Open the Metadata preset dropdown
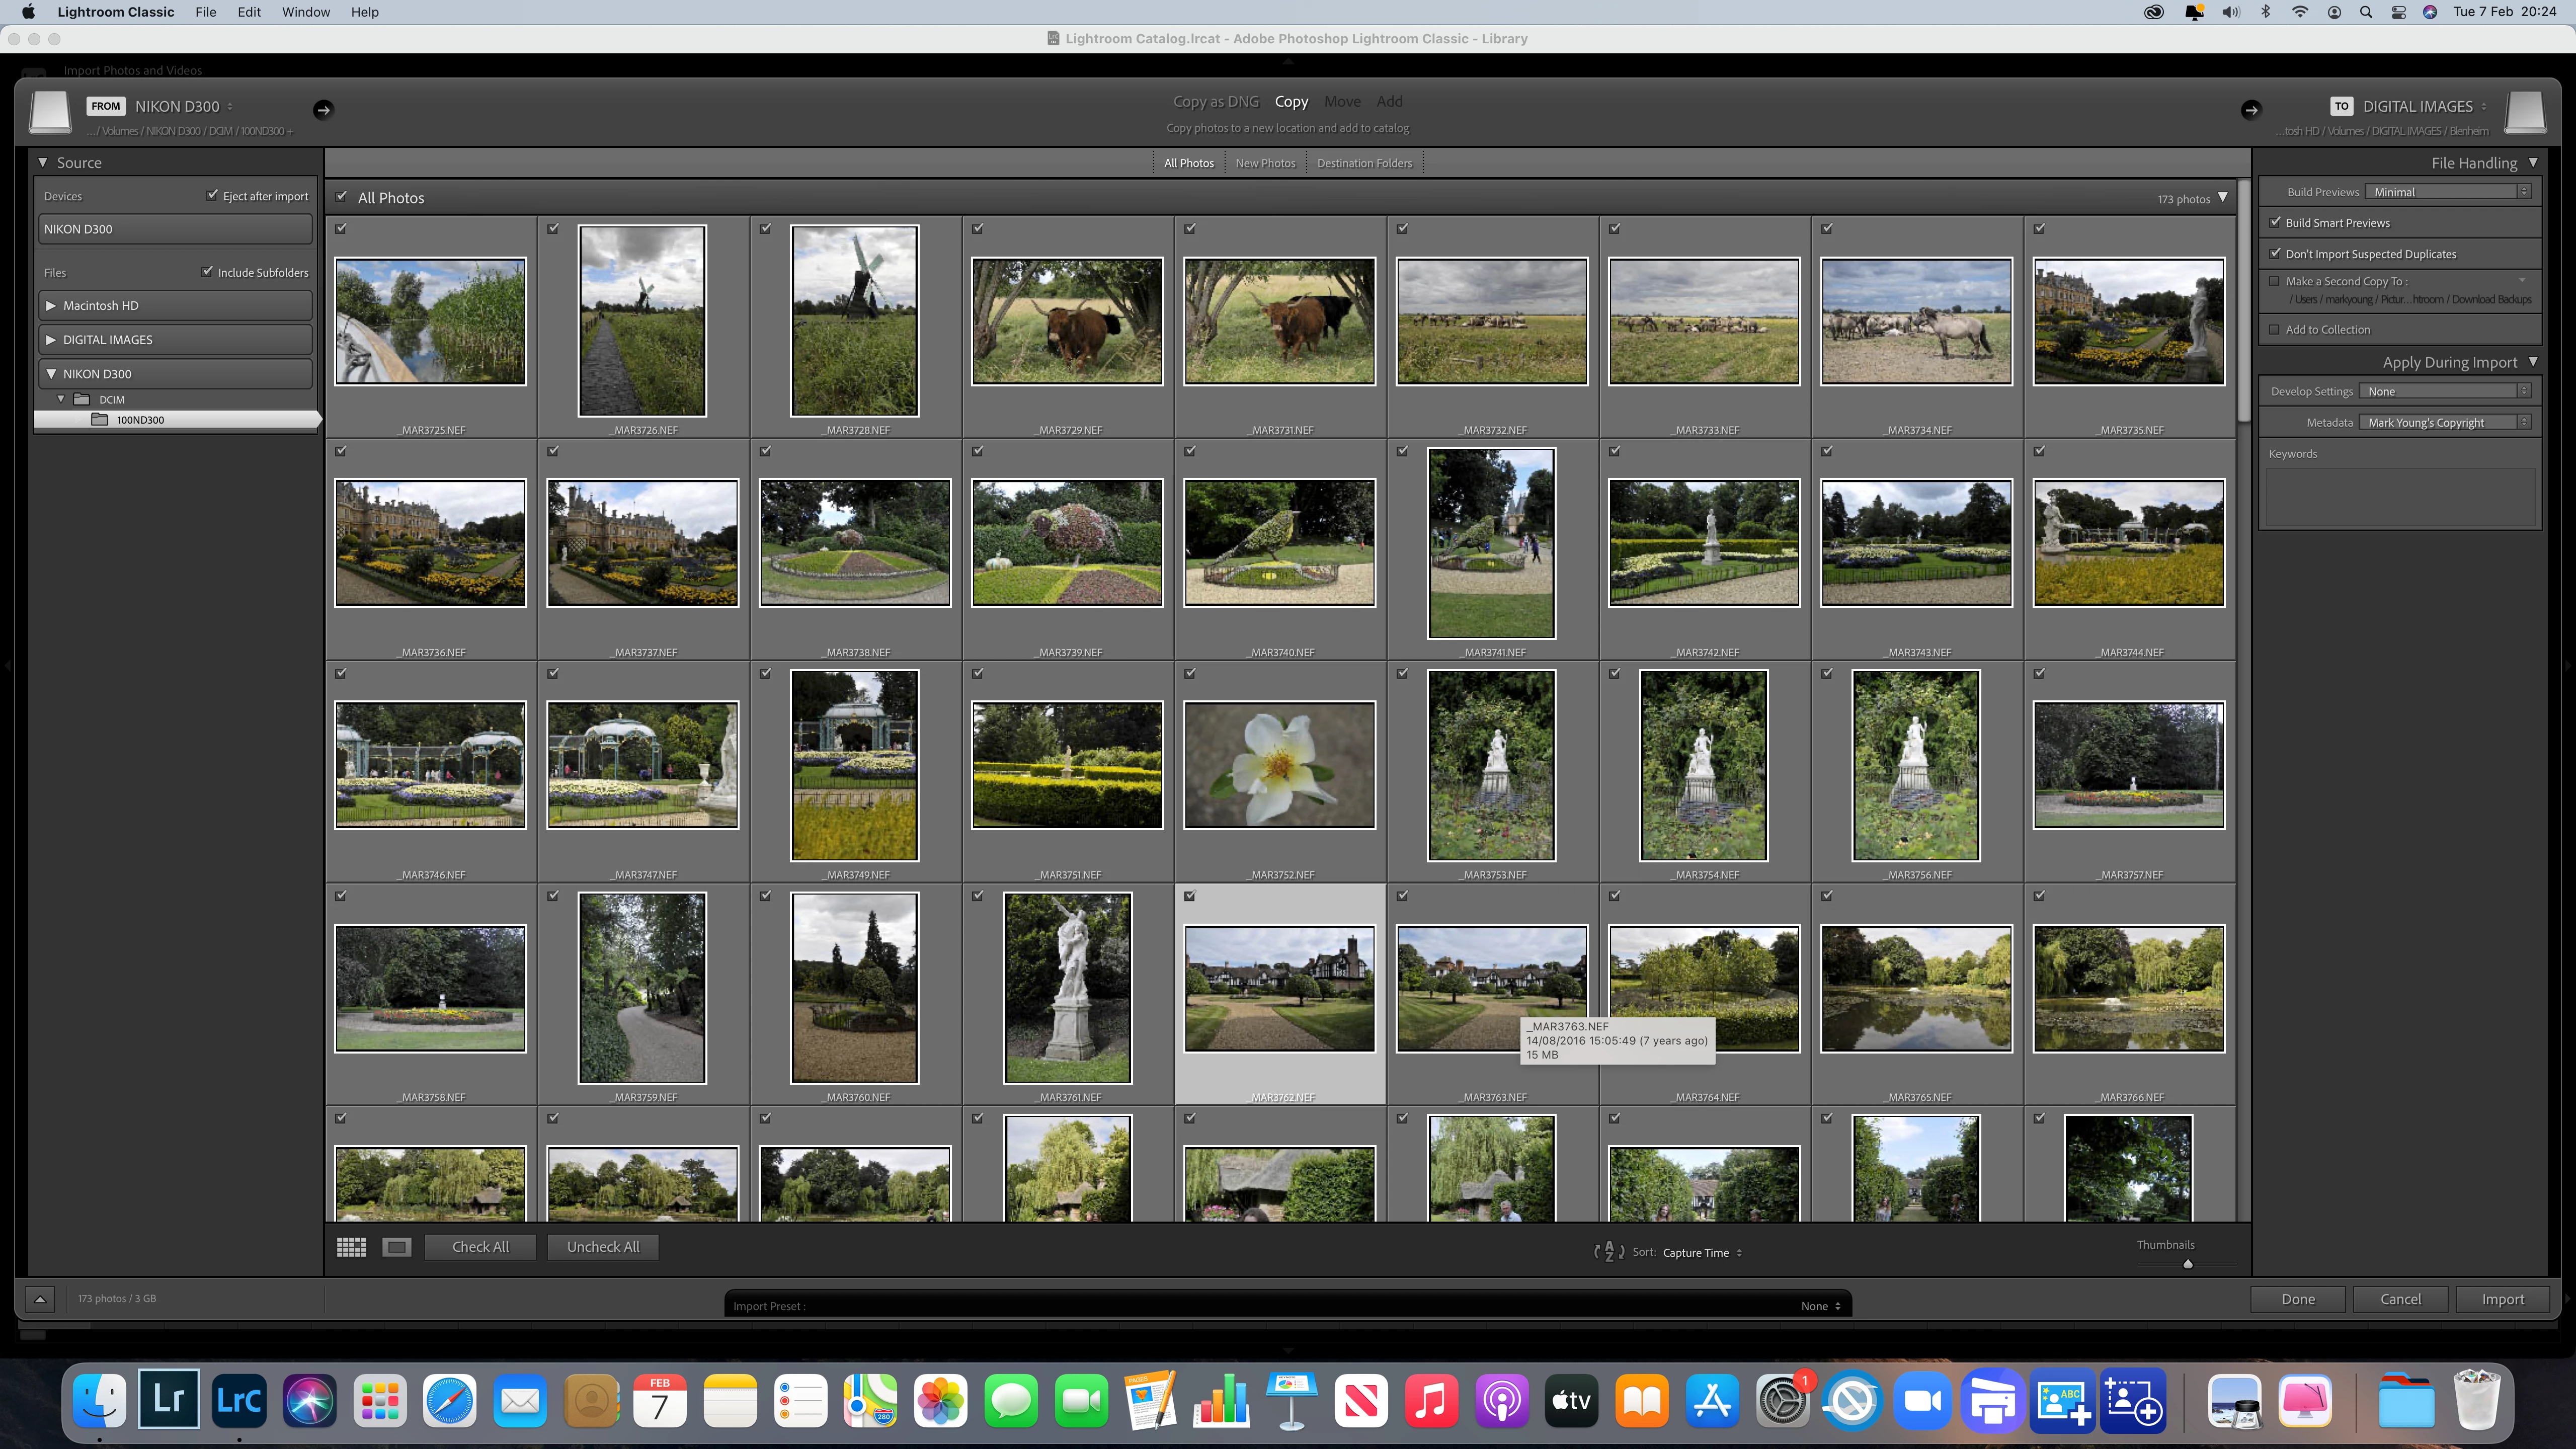 pyautogui.click(x=2444, y=422)
